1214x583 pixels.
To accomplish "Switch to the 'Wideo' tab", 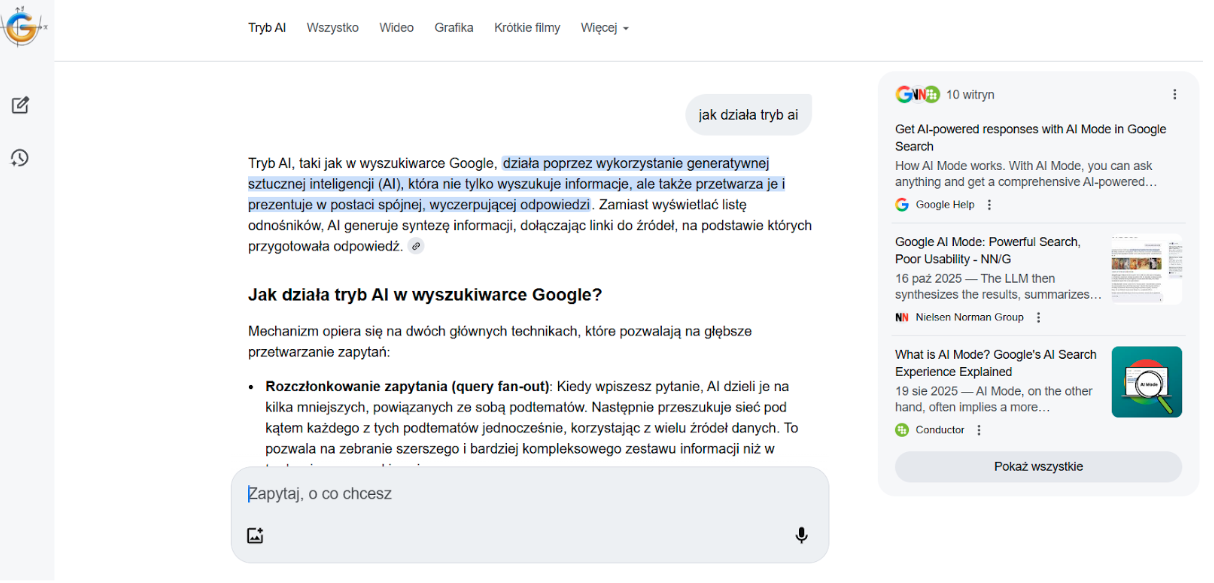I will click(x=396, y=28).
